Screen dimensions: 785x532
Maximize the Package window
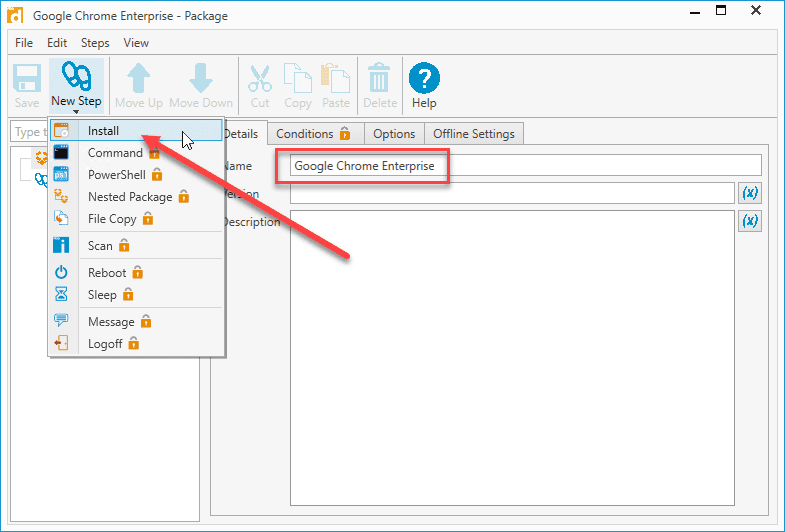tap(721, 10)
